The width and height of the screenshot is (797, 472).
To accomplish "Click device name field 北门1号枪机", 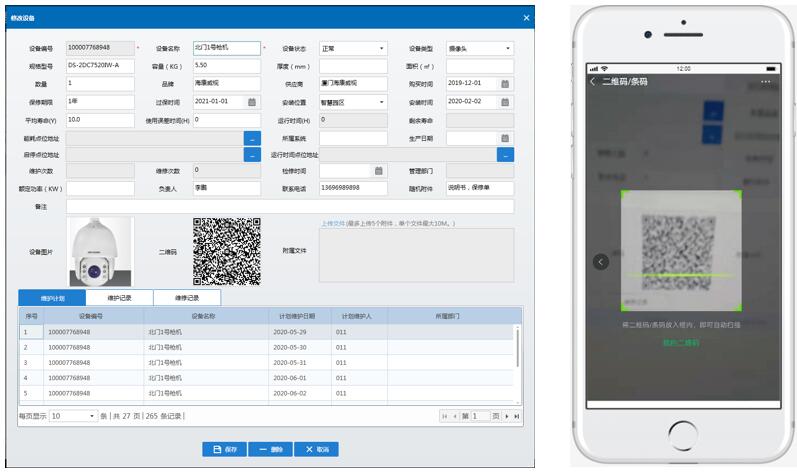I will tap(227, 48).
